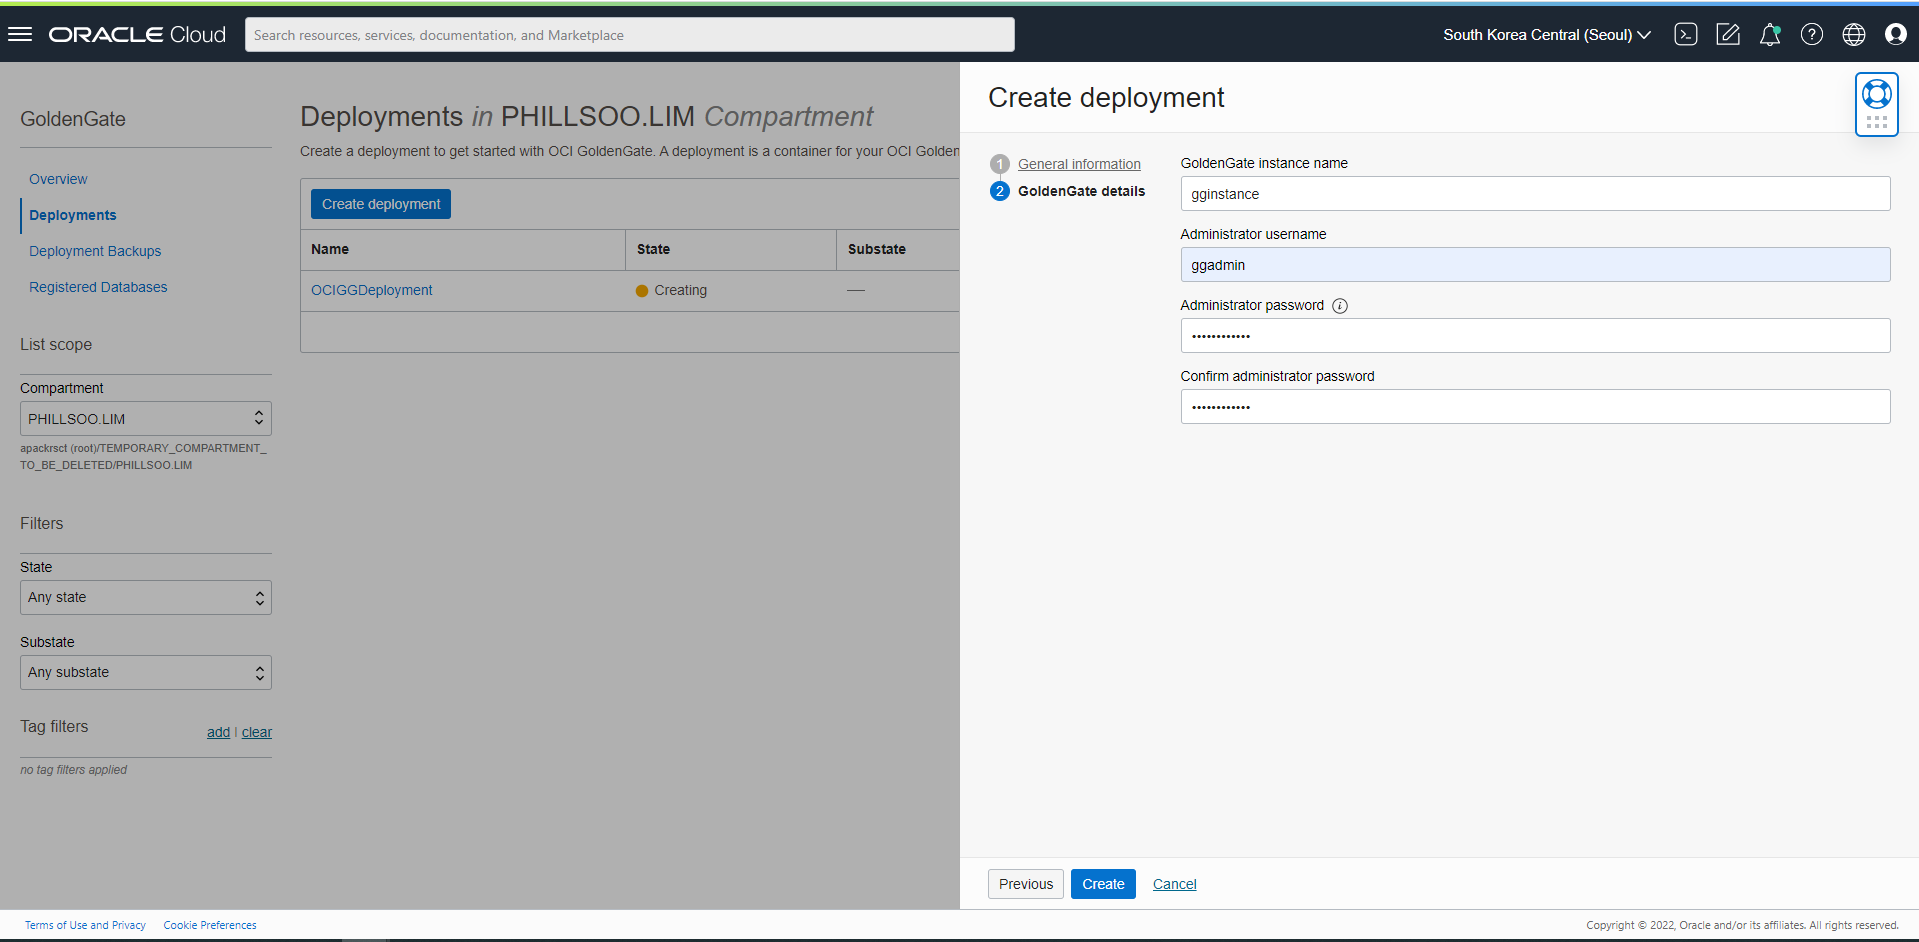The height and width of the screenshot is (942, 1919).
Task: Open Cloud Shell developer tools icon
Action: [1686, 34]
